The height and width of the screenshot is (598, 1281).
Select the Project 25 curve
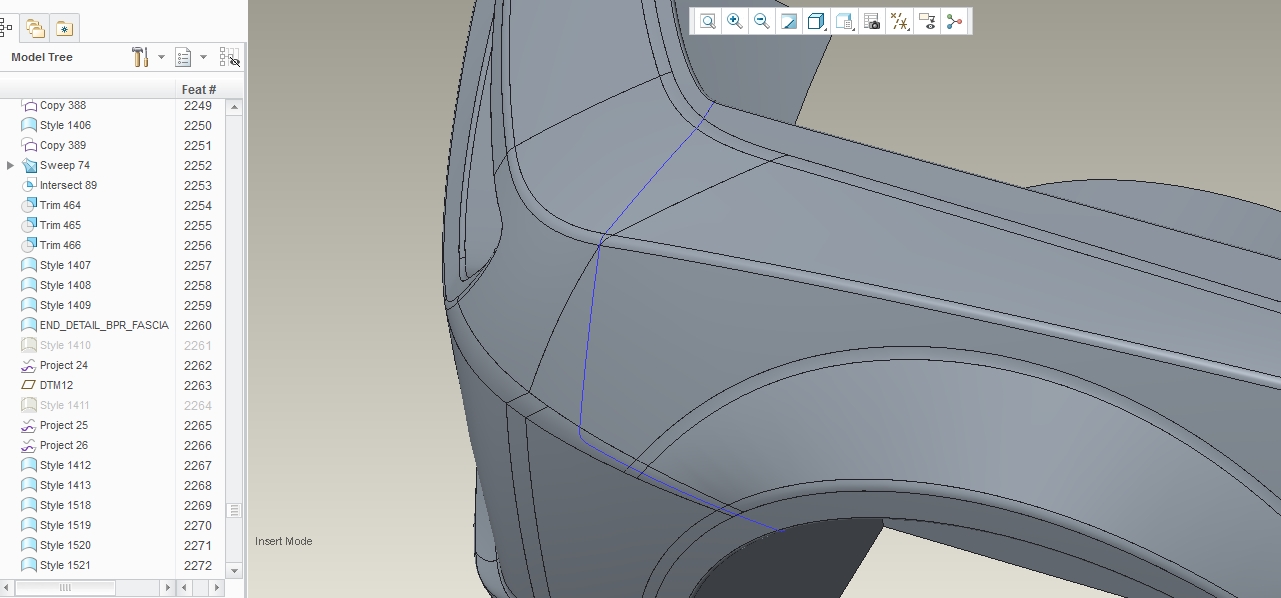coord(64,425)
